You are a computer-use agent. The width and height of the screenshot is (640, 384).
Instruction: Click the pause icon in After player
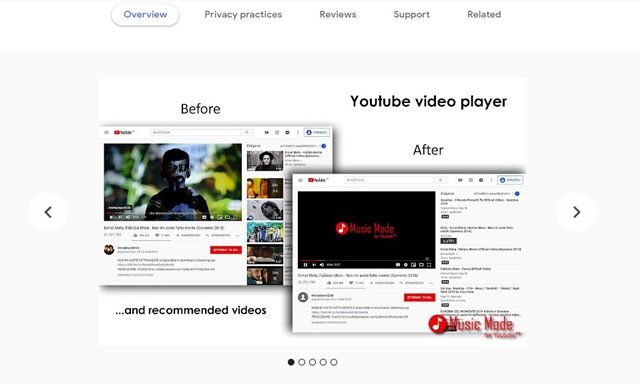coord(305,265)
